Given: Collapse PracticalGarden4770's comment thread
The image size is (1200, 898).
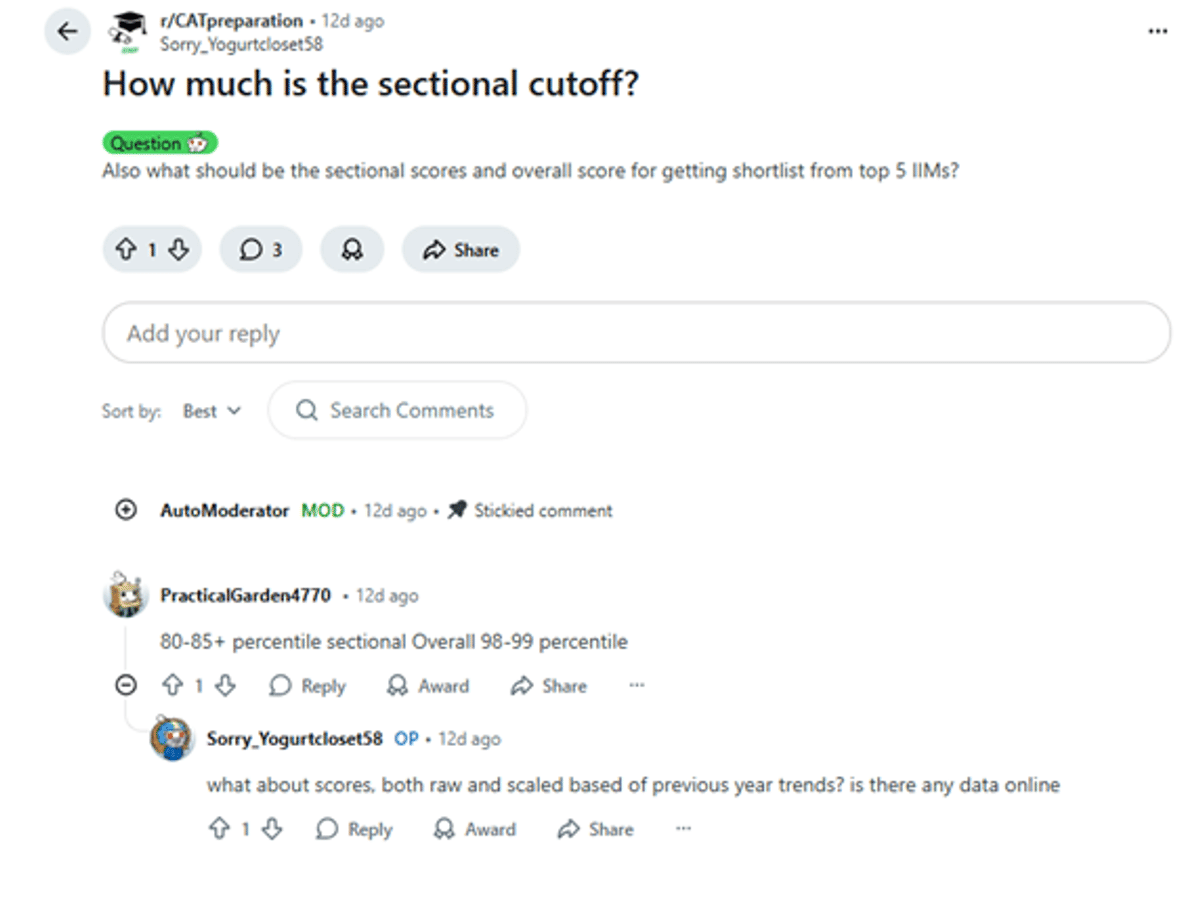Looking at the screenshot, I should tap(126, 686).
